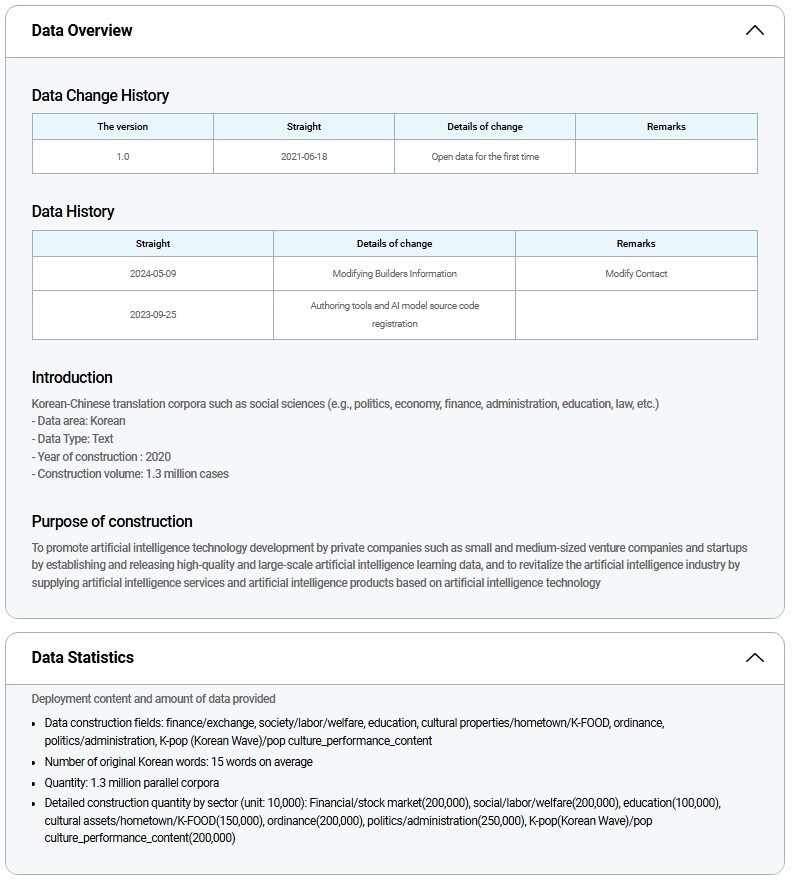Collapse the Data Overview section chevron
The height and width of the screenshot is (880, 792).
754,30
